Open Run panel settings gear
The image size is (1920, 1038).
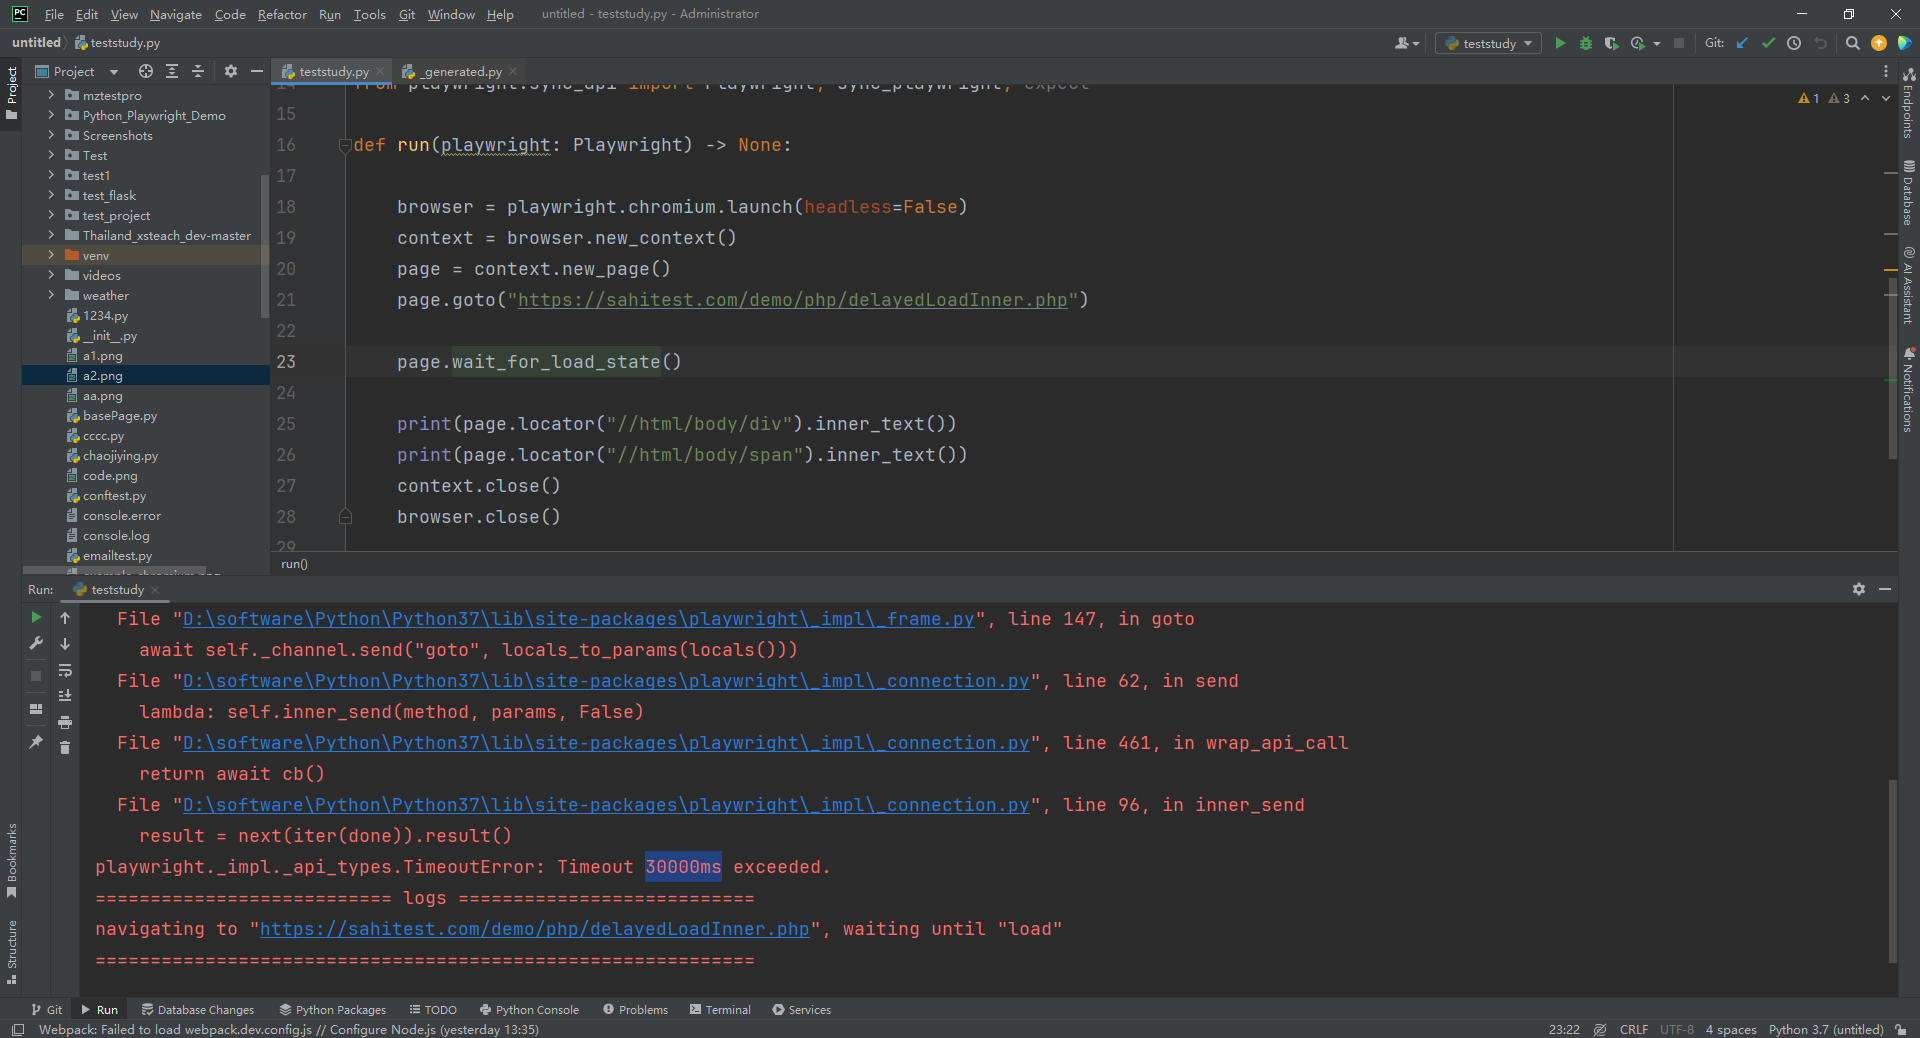click(x=1859, y=589)
